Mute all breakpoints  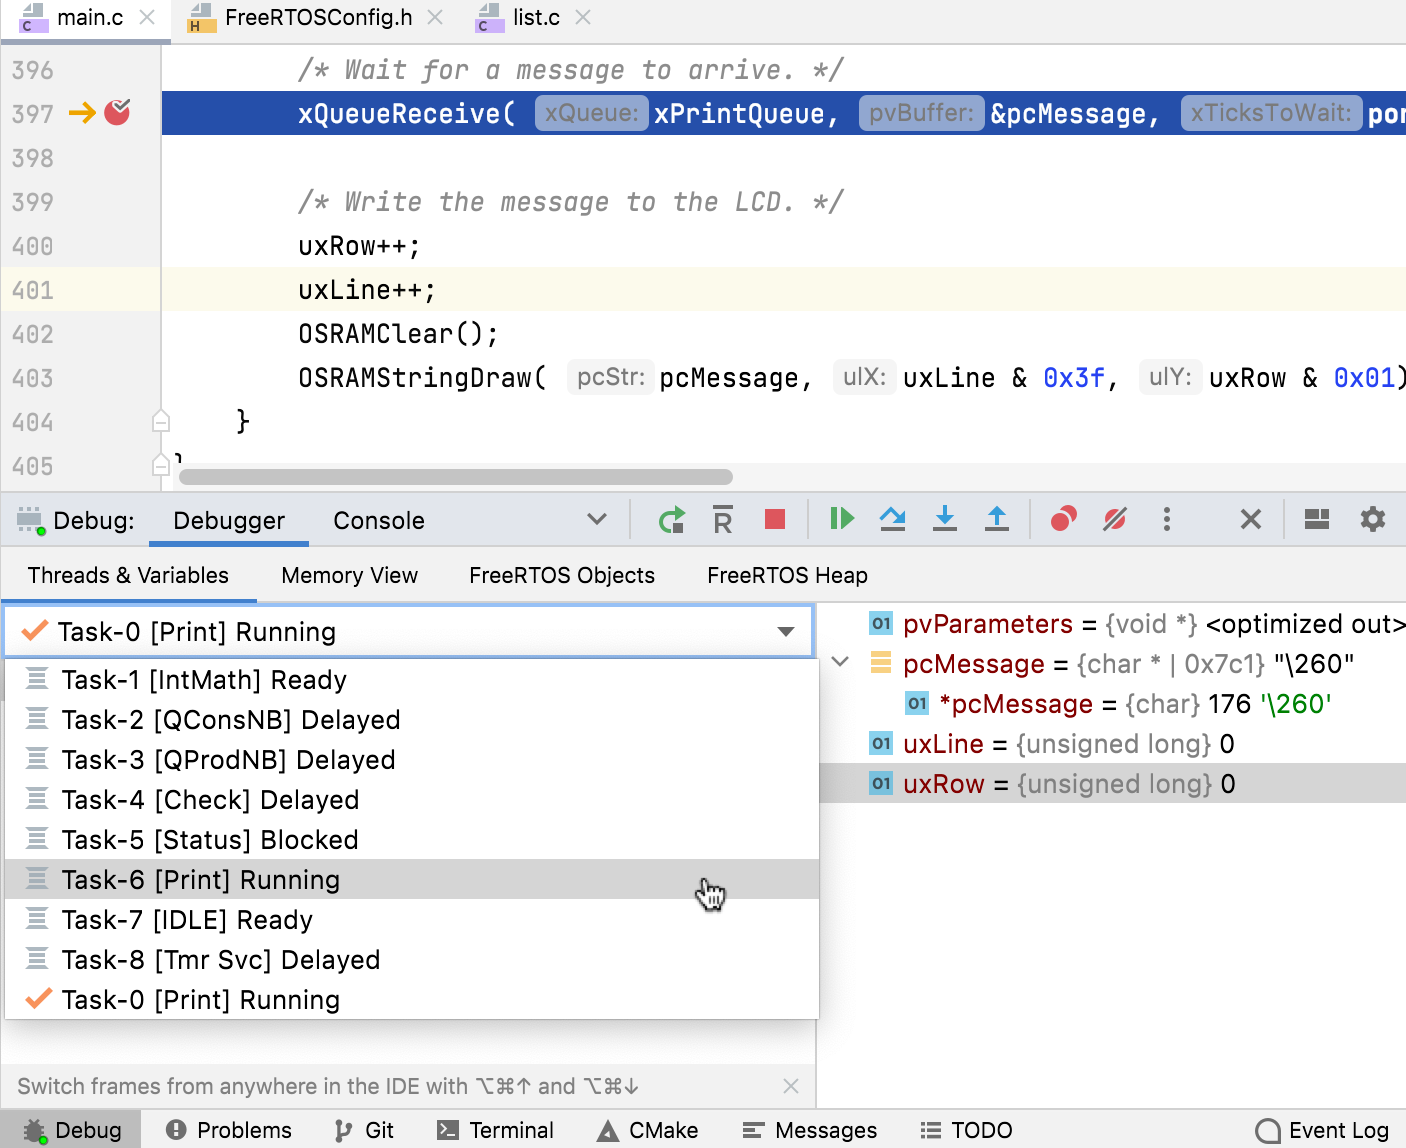click(1114, 519)
